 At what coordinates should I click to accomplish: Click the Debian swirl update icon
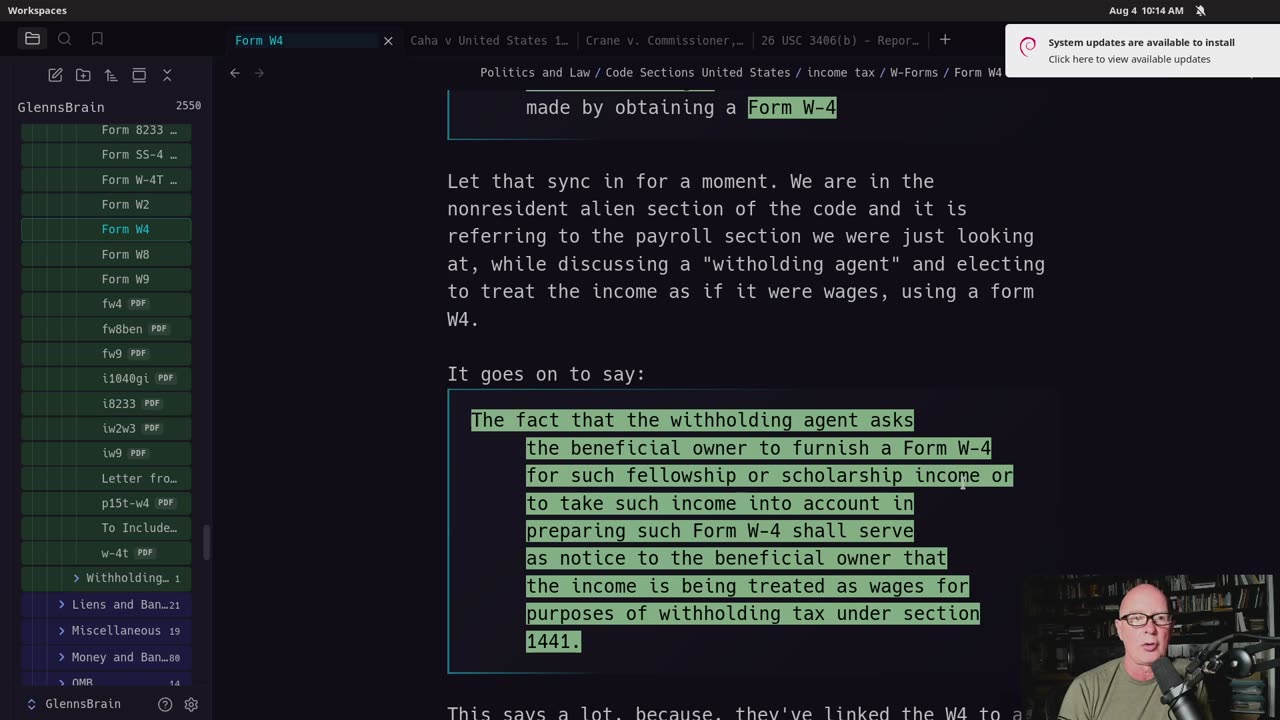1027,47
